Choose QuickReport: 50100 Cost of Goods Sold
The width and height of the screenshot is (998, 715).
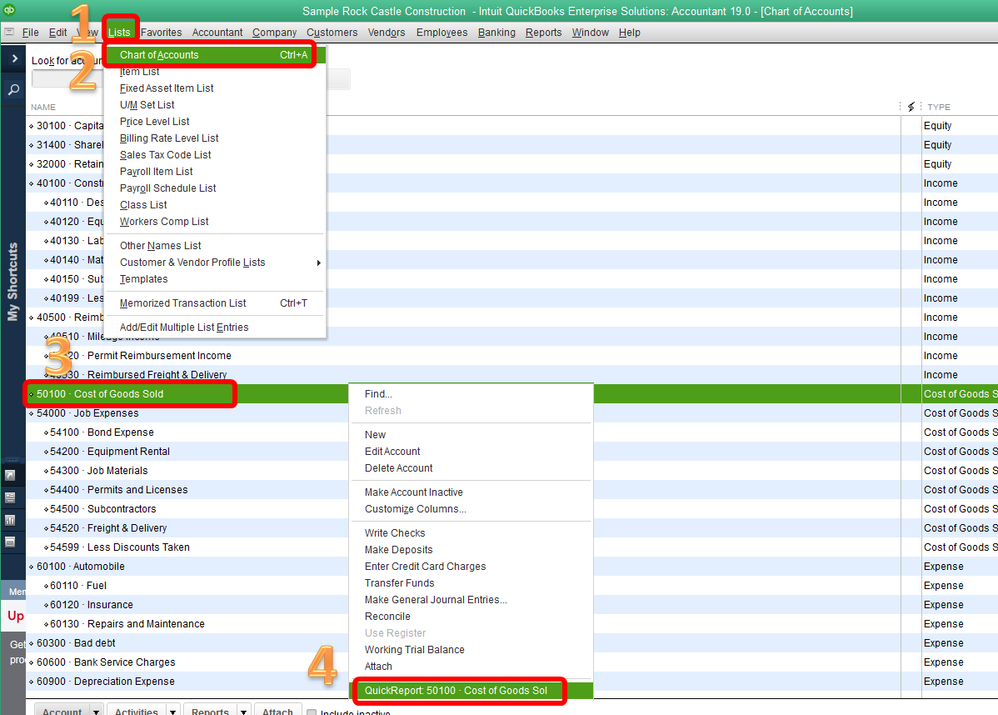point(472,691)
